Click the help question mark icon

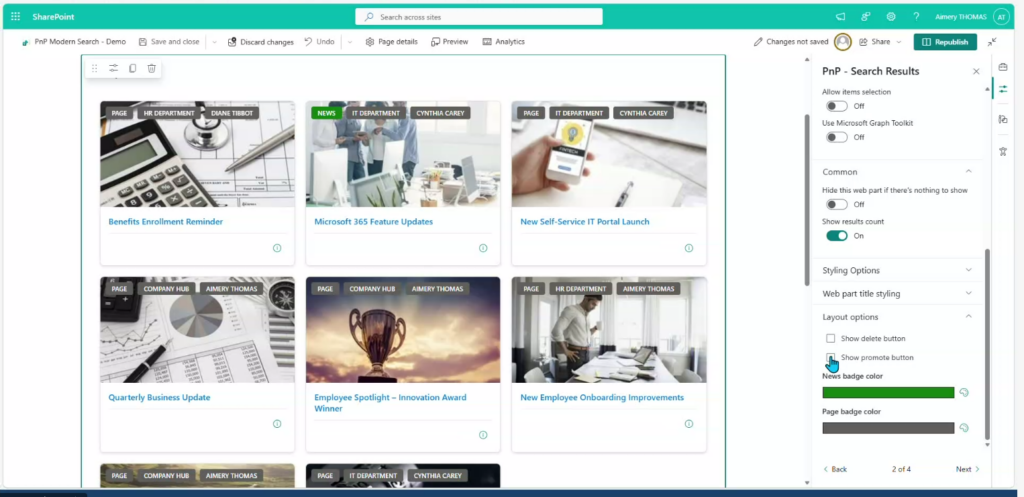click(916, 17)
